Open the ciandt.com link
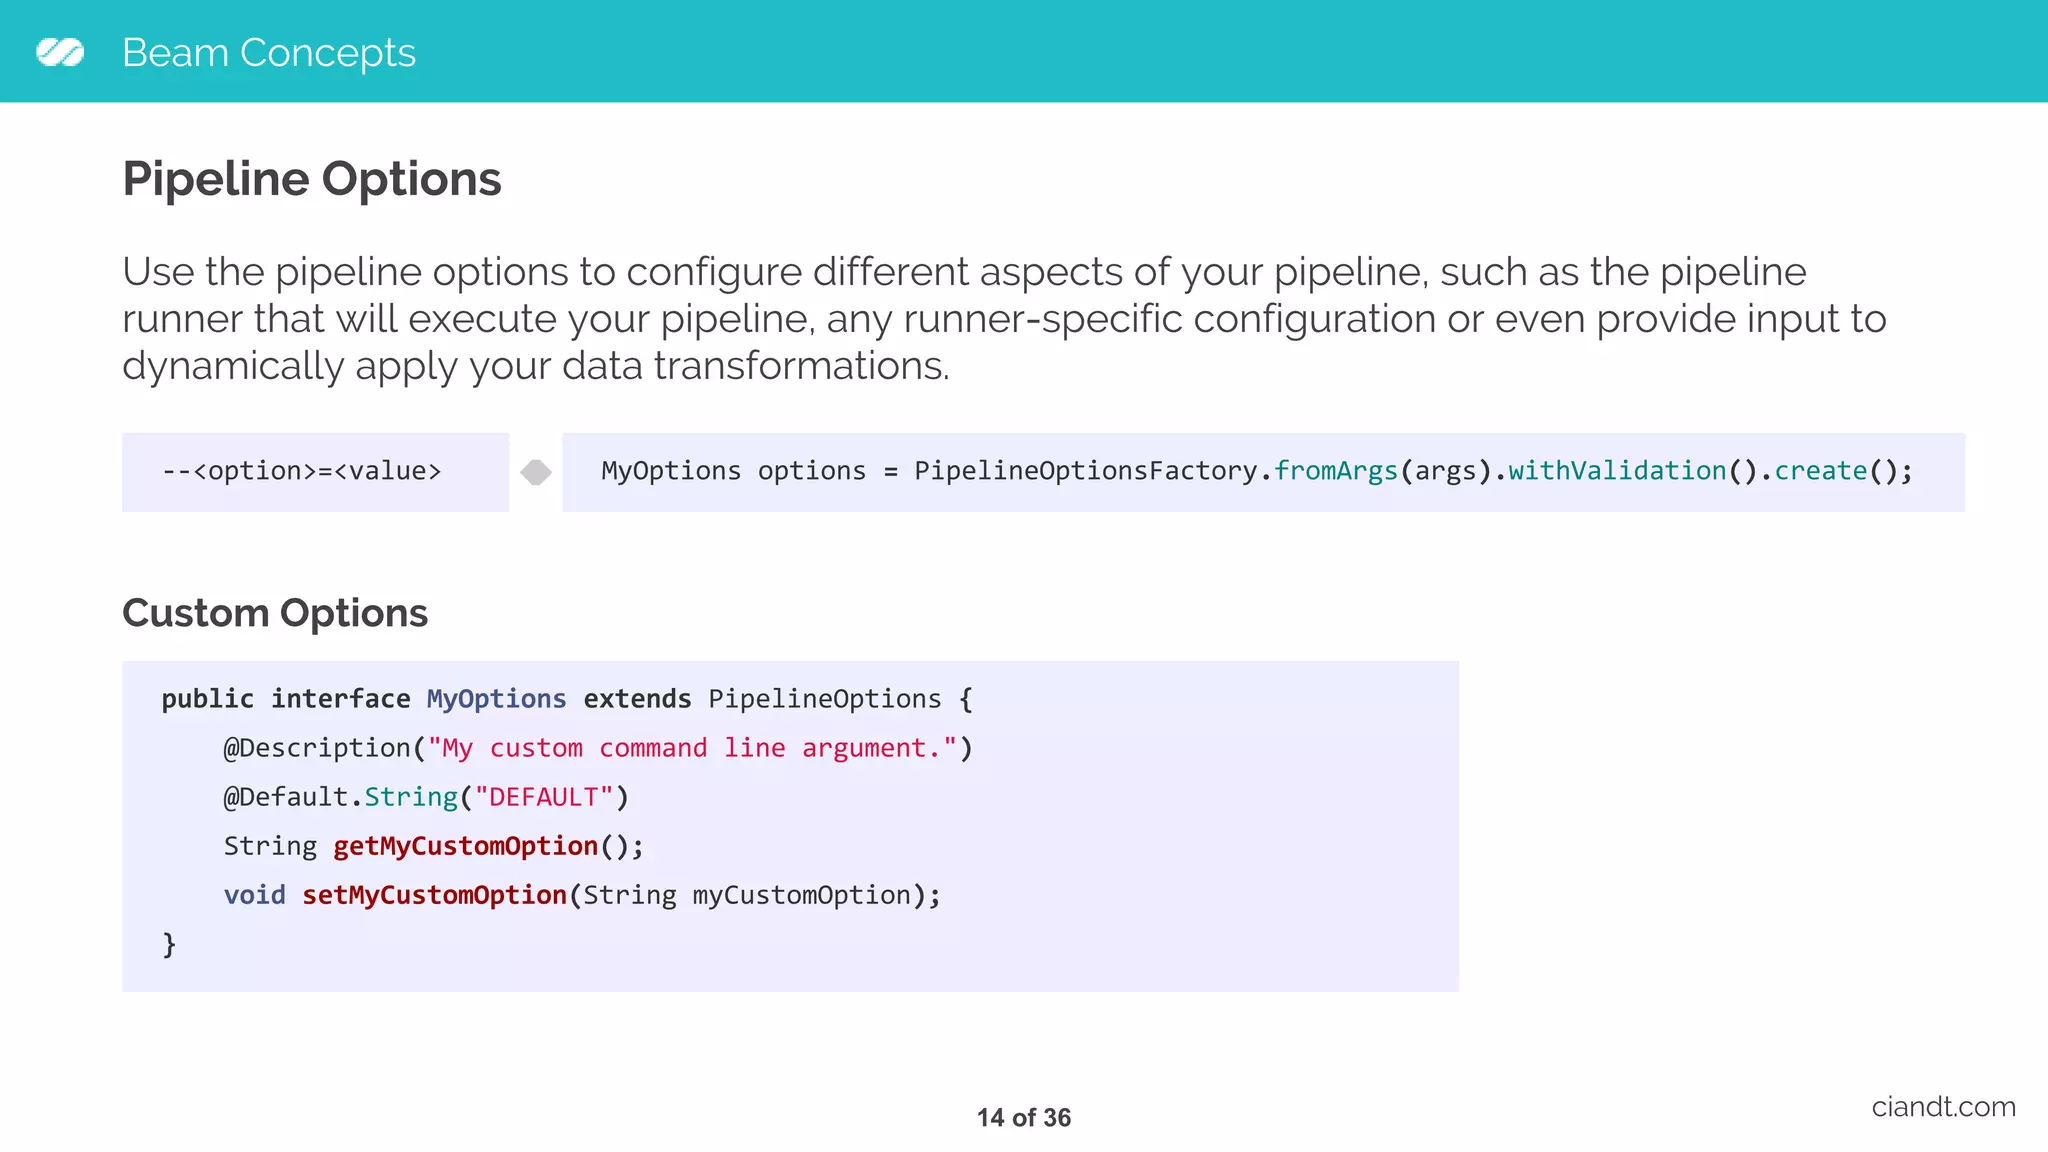2048x1152 pixels. (1943, 1107)
